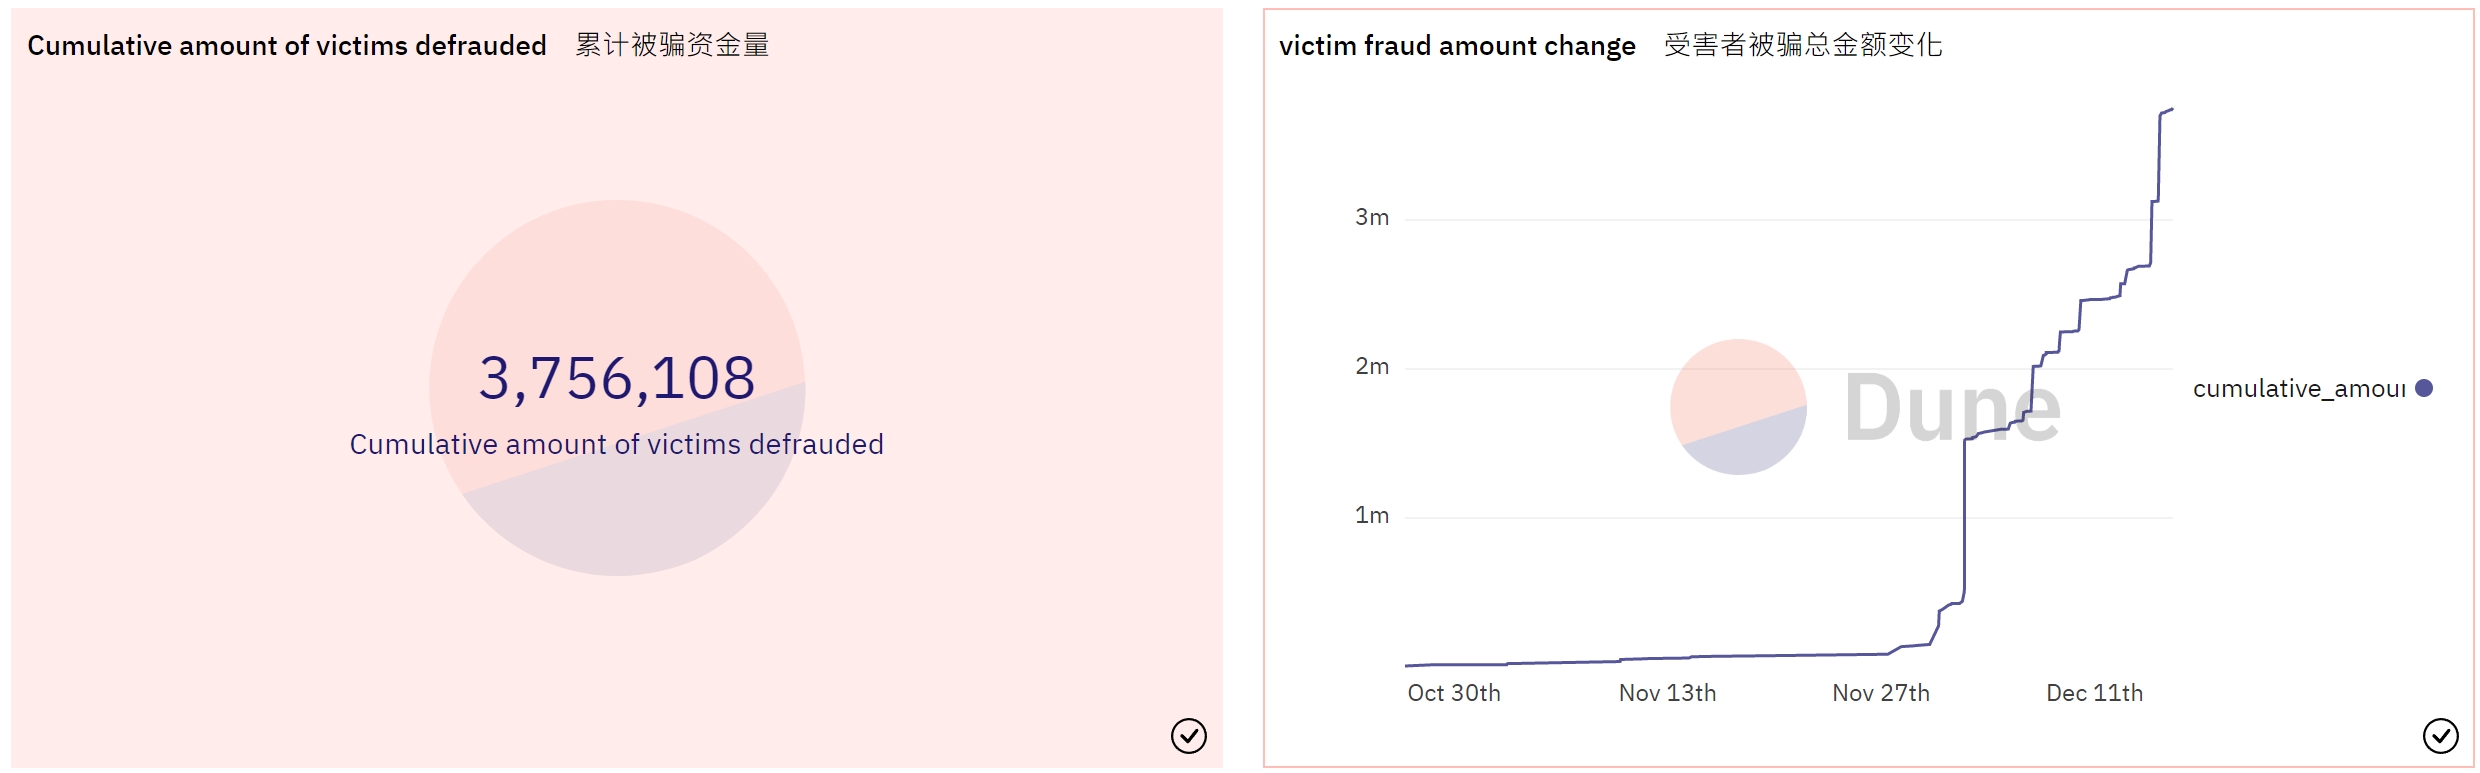Click the Dune circle logo watermark in the chart
The height and width of the screenshot is (773, 2480).
click(1738, 407)
